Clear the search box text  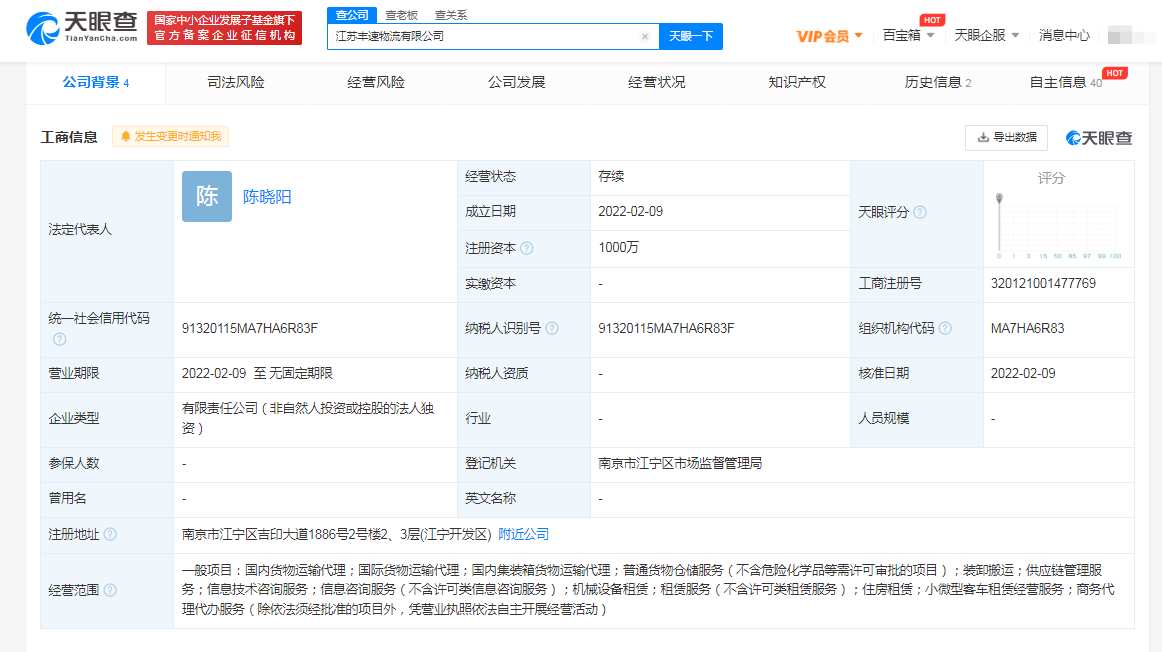coord(645,36)
